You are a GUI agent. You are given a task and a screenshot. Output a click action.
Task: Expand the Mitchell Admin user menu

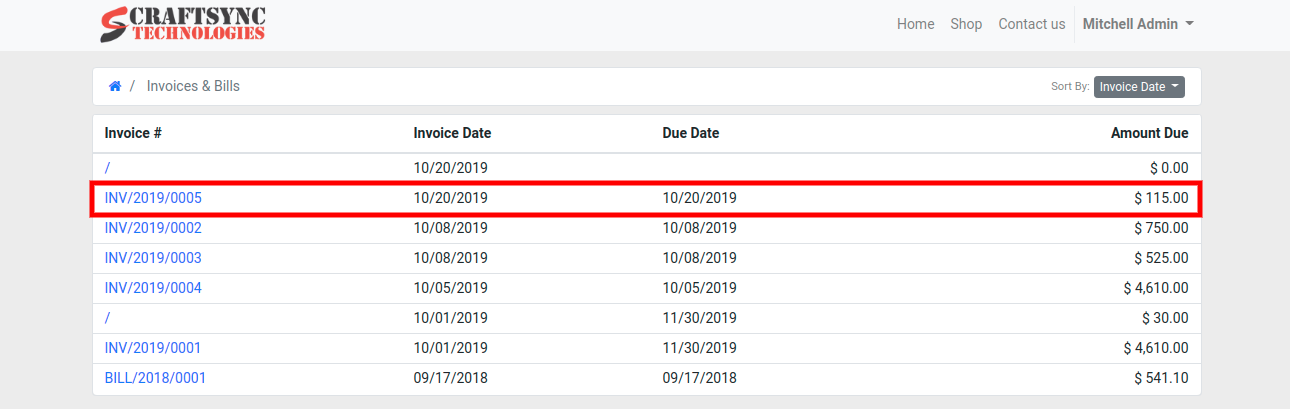pyautogui.click(x=1138, y=24)
